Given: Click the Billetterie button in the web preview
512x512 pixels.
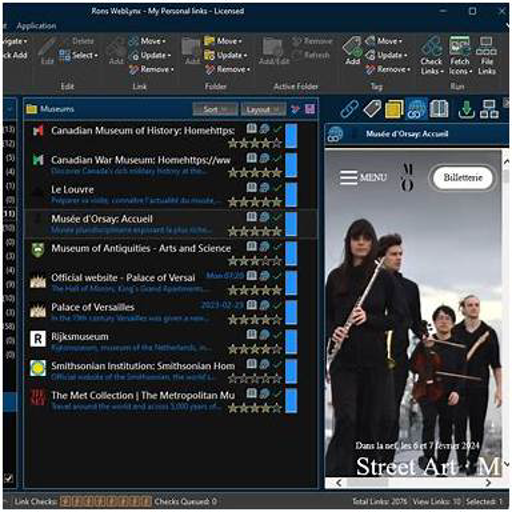Looking at the screenshot, I should coord(463,177).
